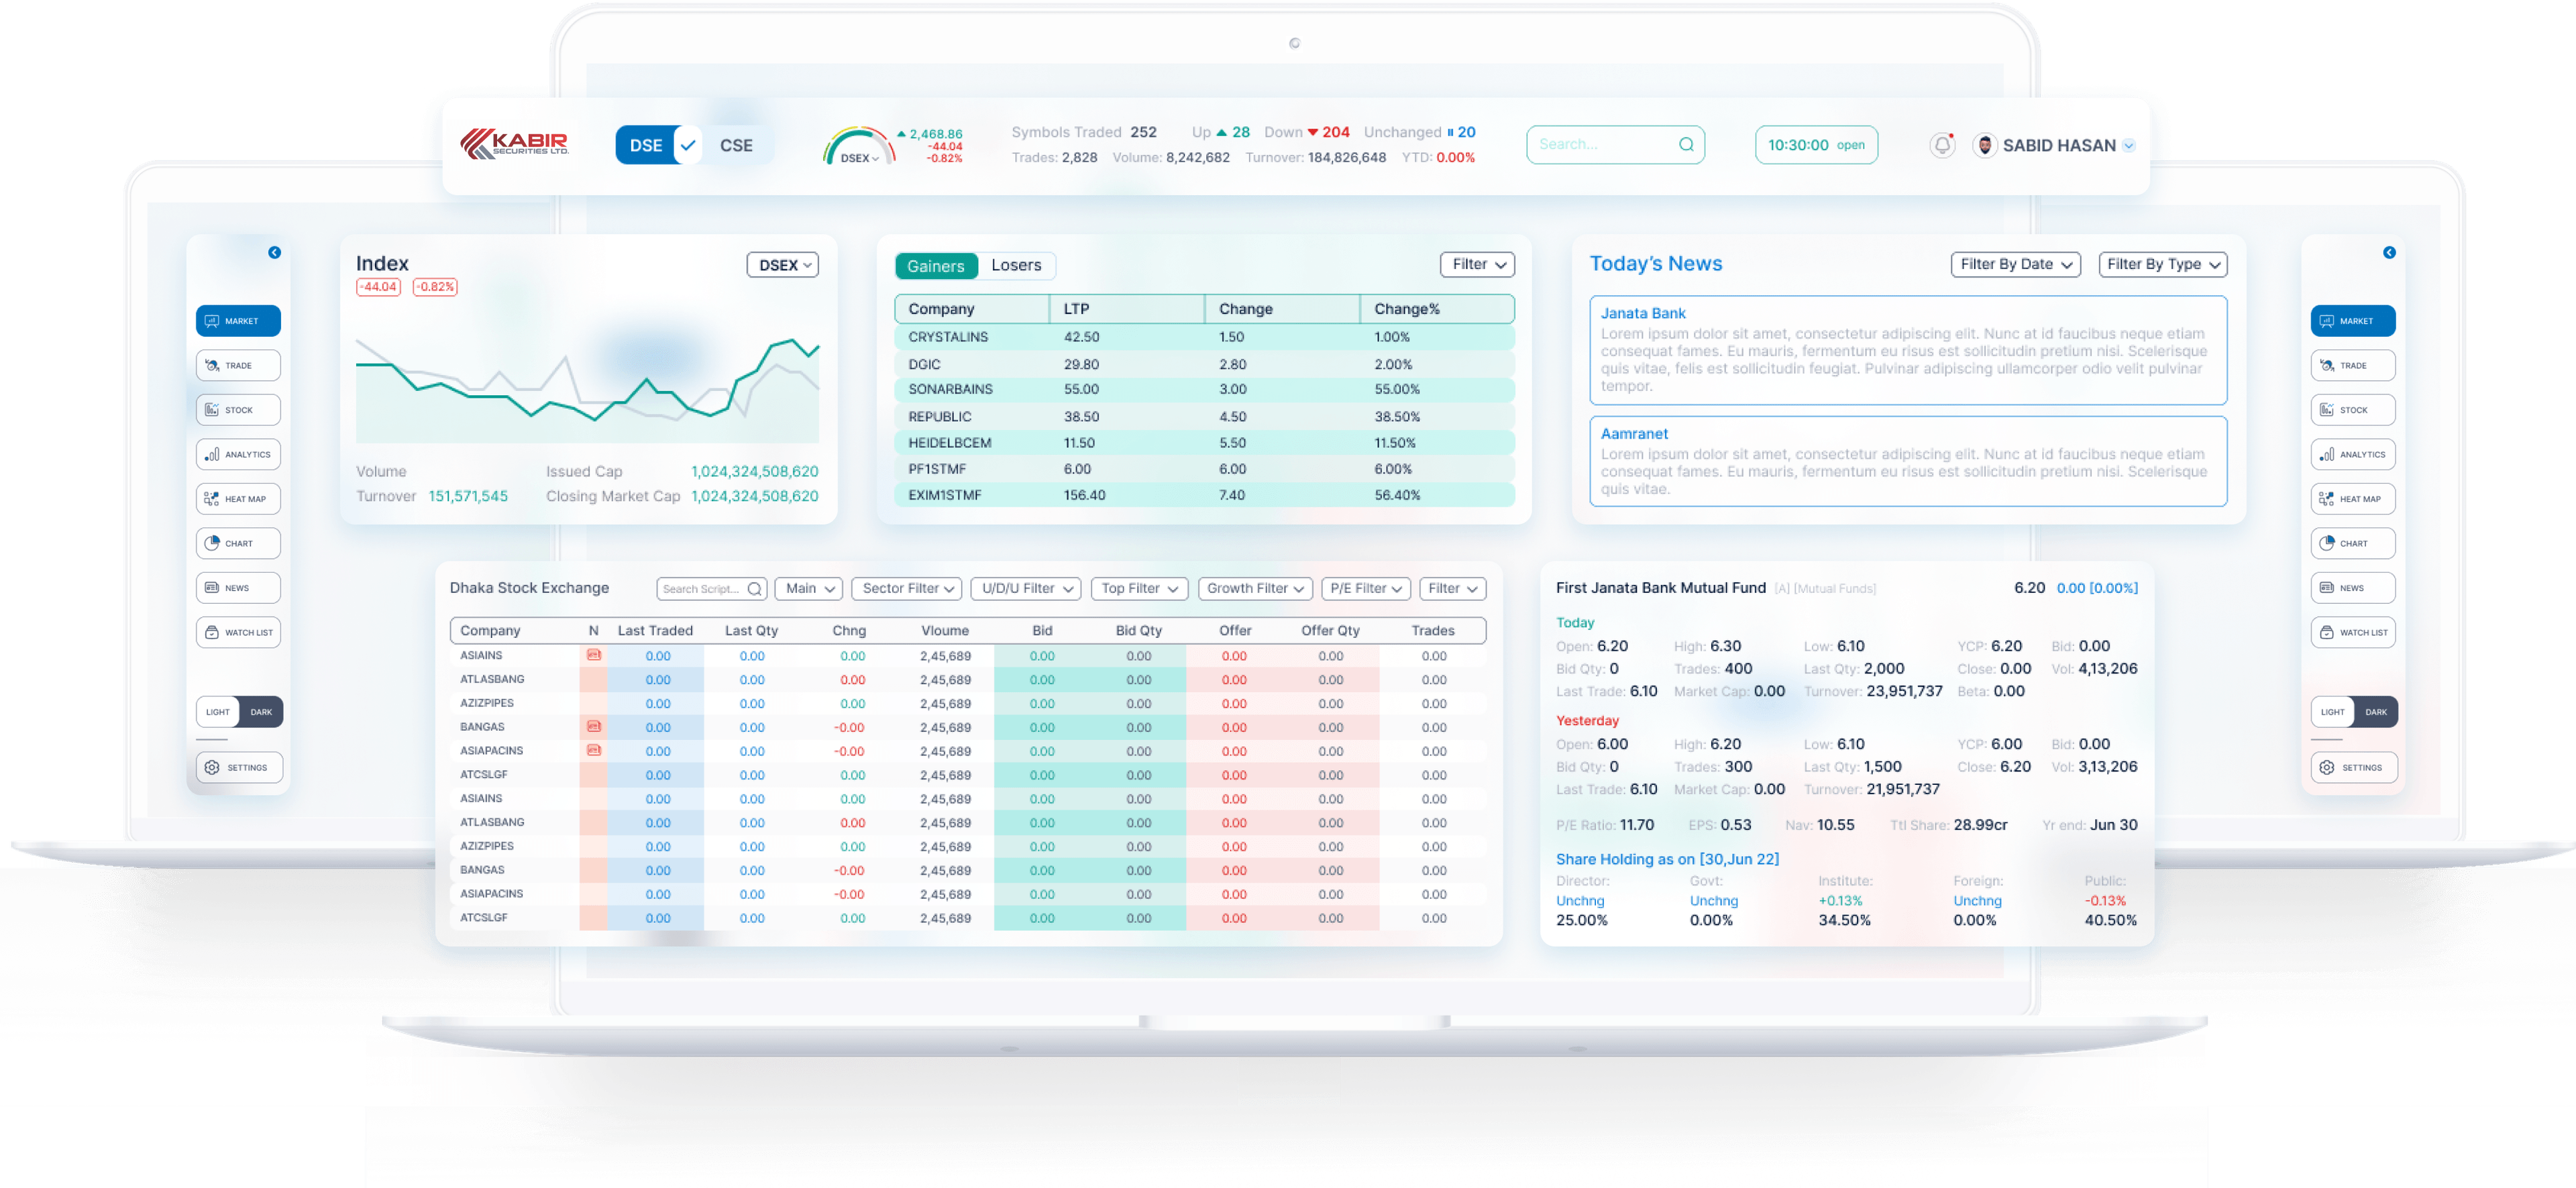2576x1188 pixels.
Task: Open the Filter dropdown beside Gainers and Losers
Action: 1477,264
